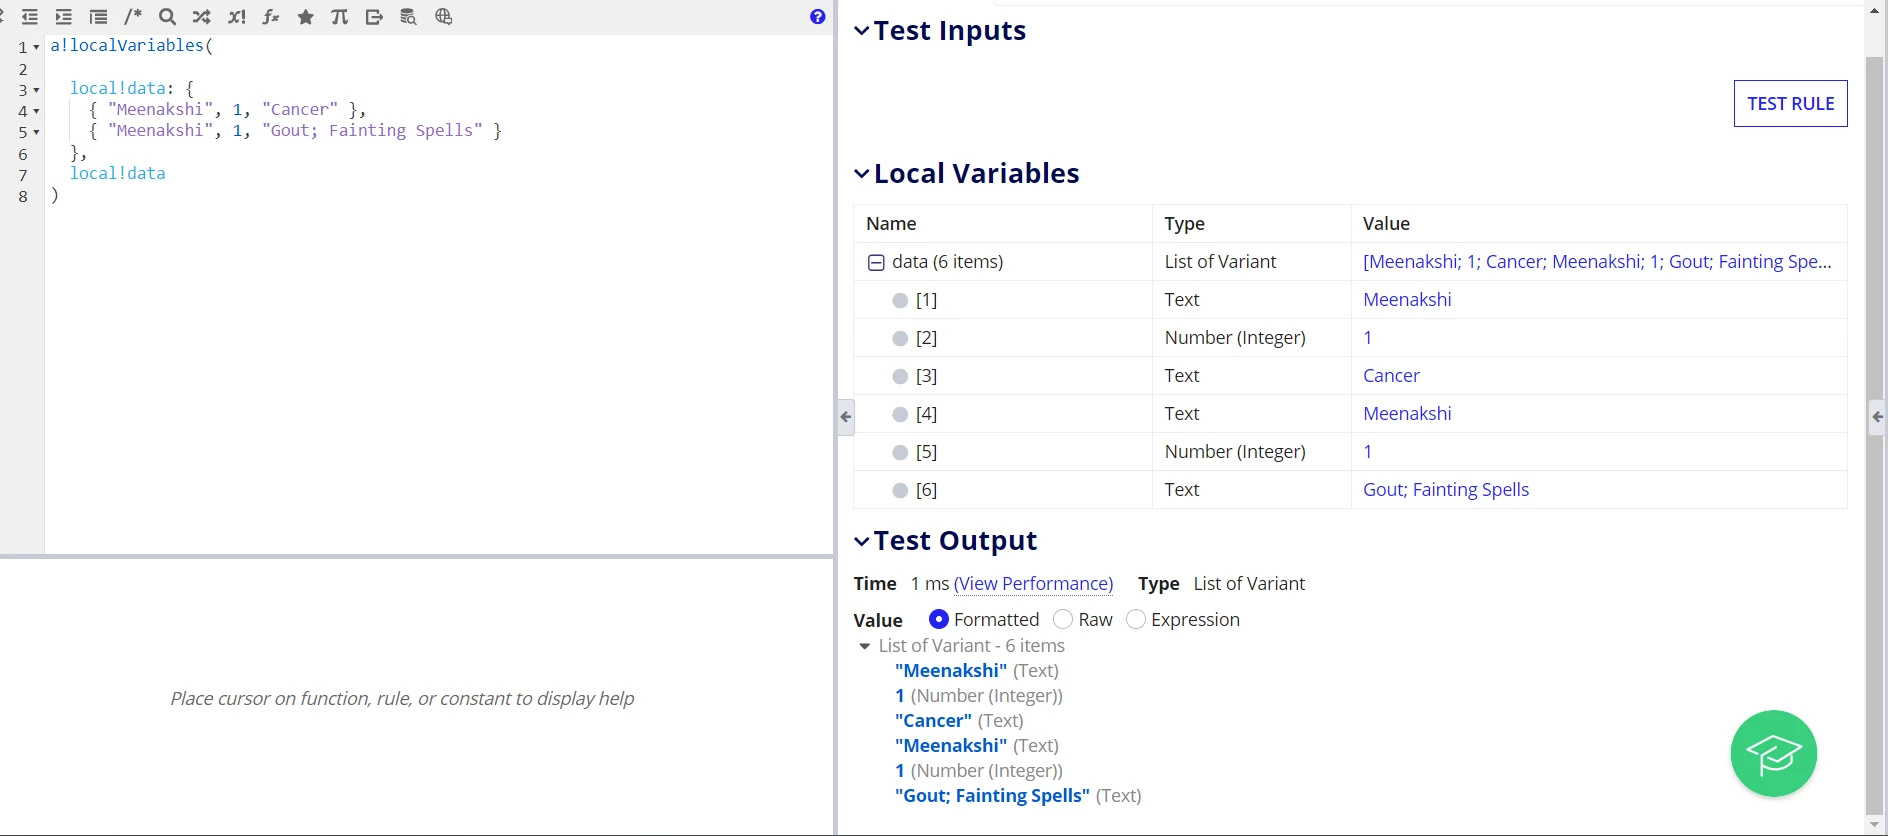This screenshot has width=1888, height=836.
Task: Open the View Performance link
Action: 1033,583
